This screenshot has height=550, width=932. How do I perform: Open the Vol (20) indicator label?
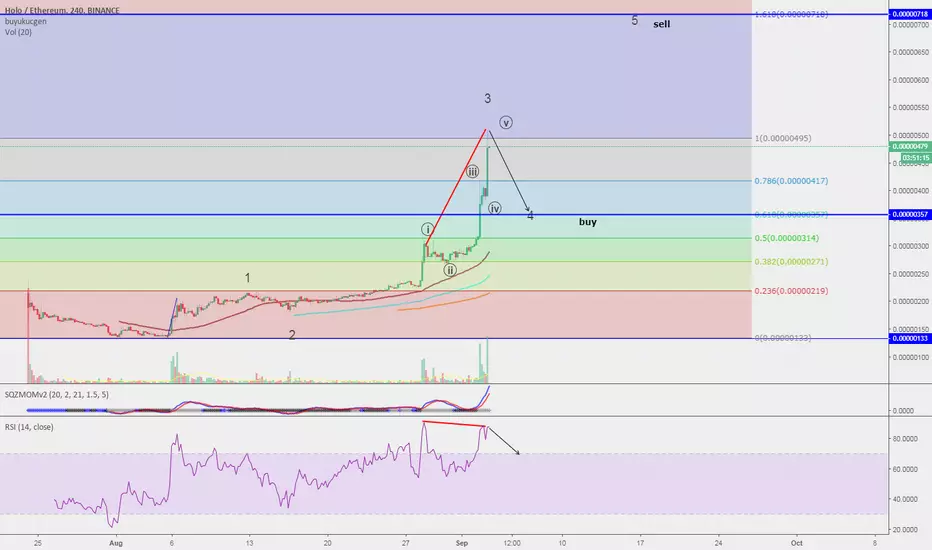pos(18,32)
